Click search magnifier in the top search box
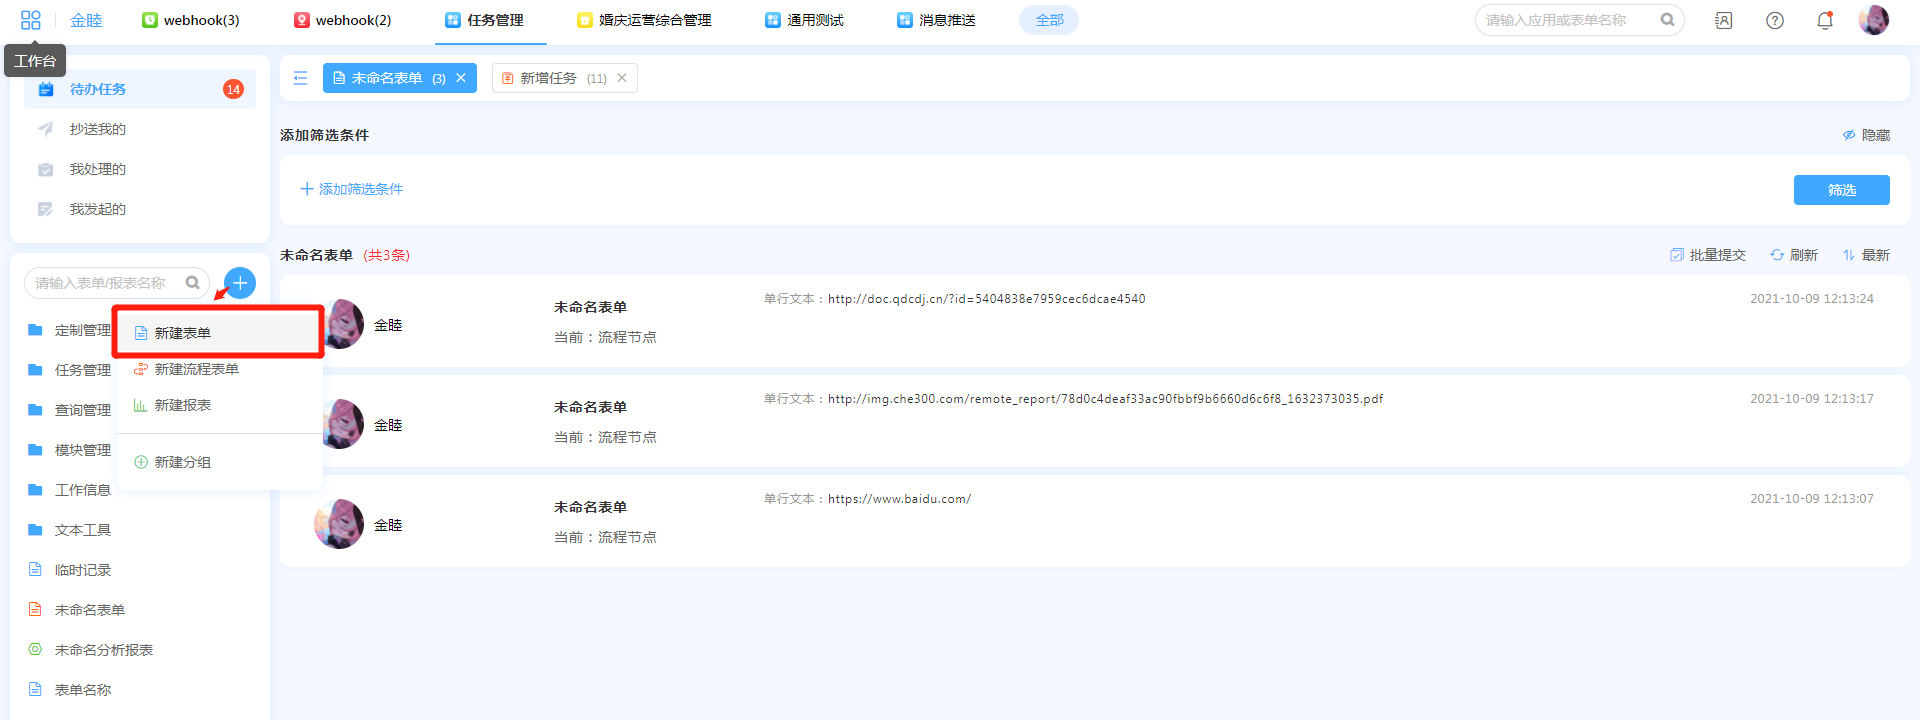 pos(1667,20)
